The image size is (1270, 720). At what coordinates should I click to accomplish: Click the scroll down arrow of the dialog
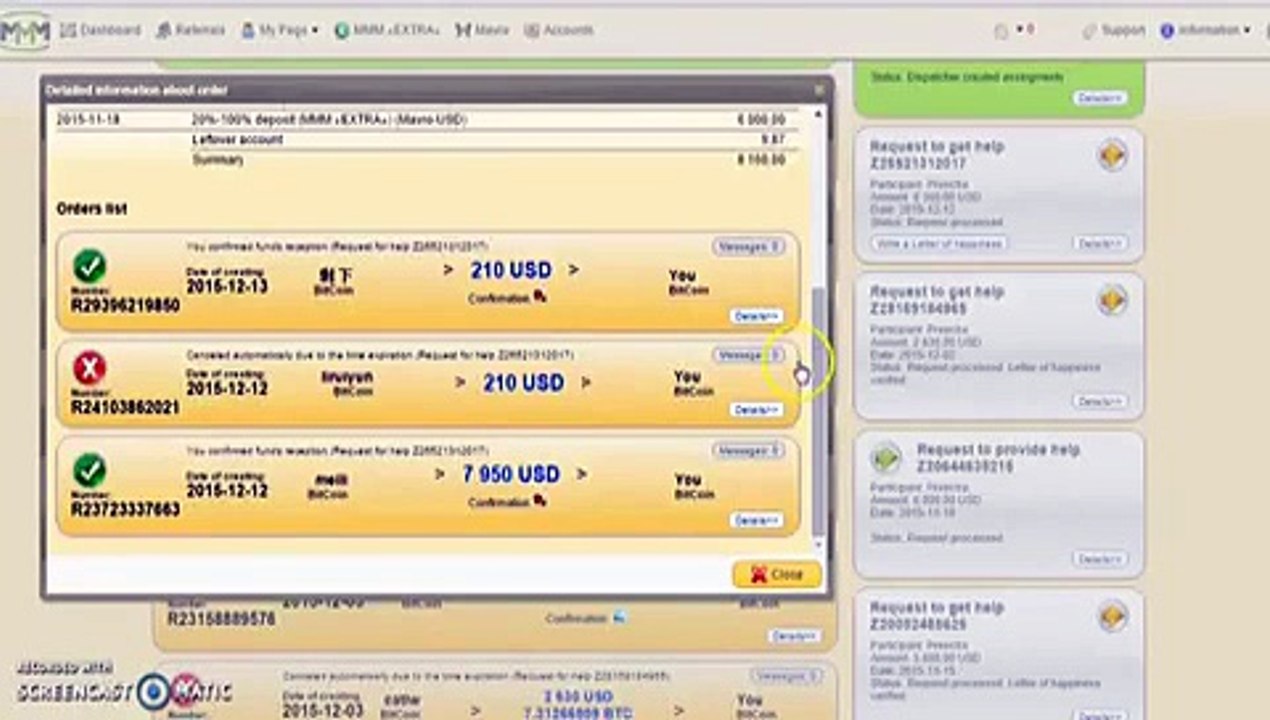click(819, 545)
